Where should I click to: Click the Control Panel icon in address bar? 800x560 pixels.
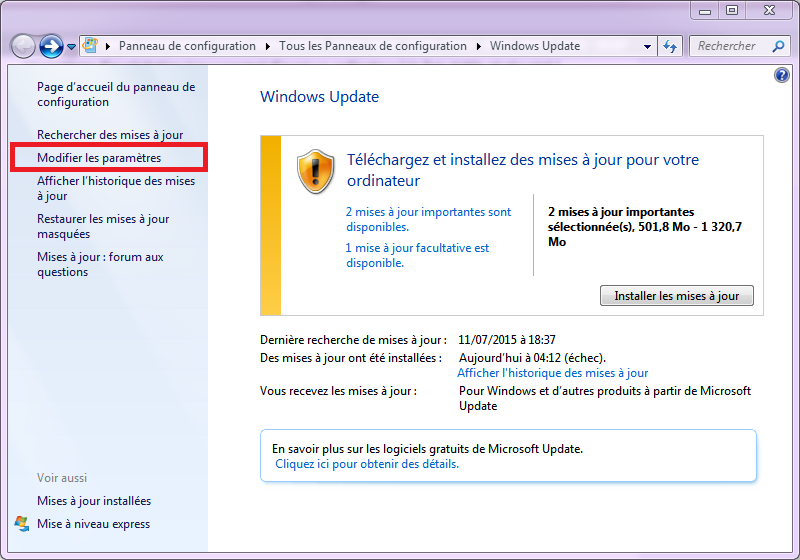click(90, 45)
